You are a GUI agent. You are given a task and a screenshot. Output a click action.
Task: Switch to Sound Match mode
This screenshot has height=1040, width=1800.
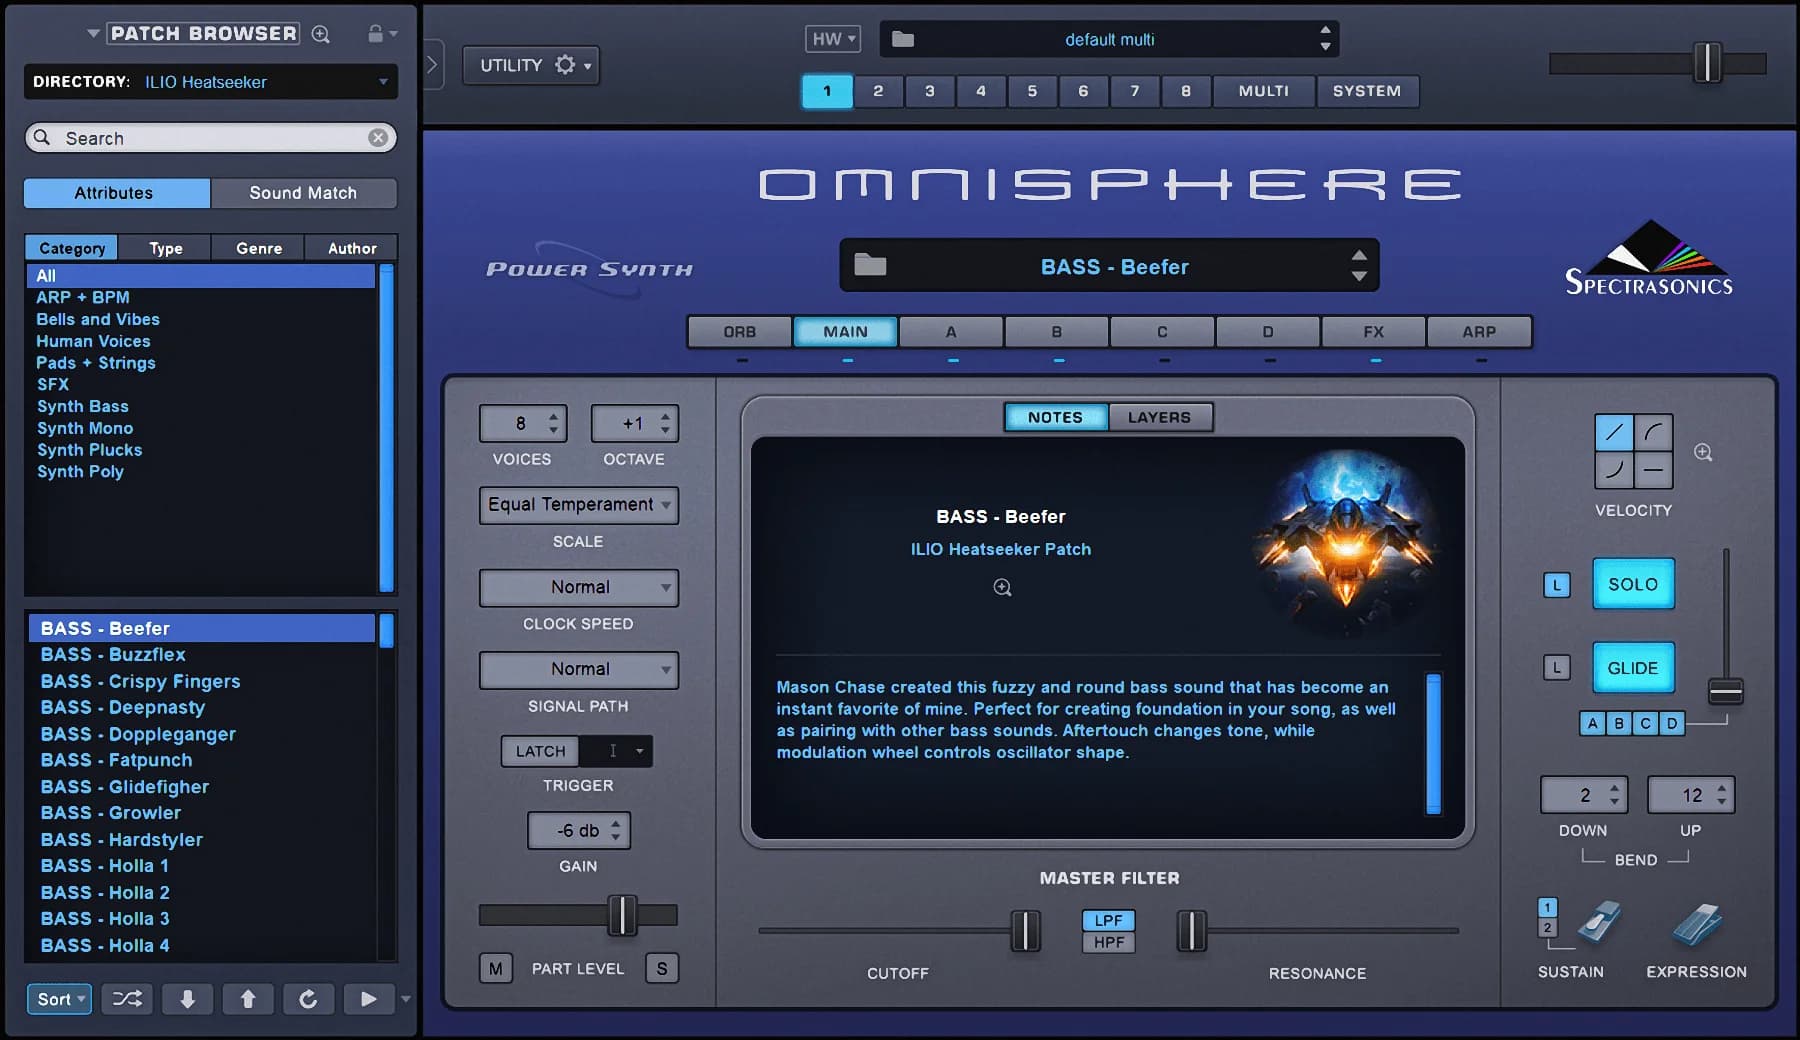pyautogui.click(x=304, y=192)
